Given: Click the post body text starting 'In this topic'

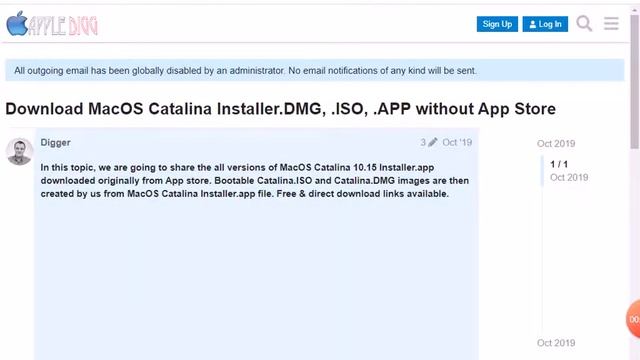Looking at the screenshot, I should (255, 180).
